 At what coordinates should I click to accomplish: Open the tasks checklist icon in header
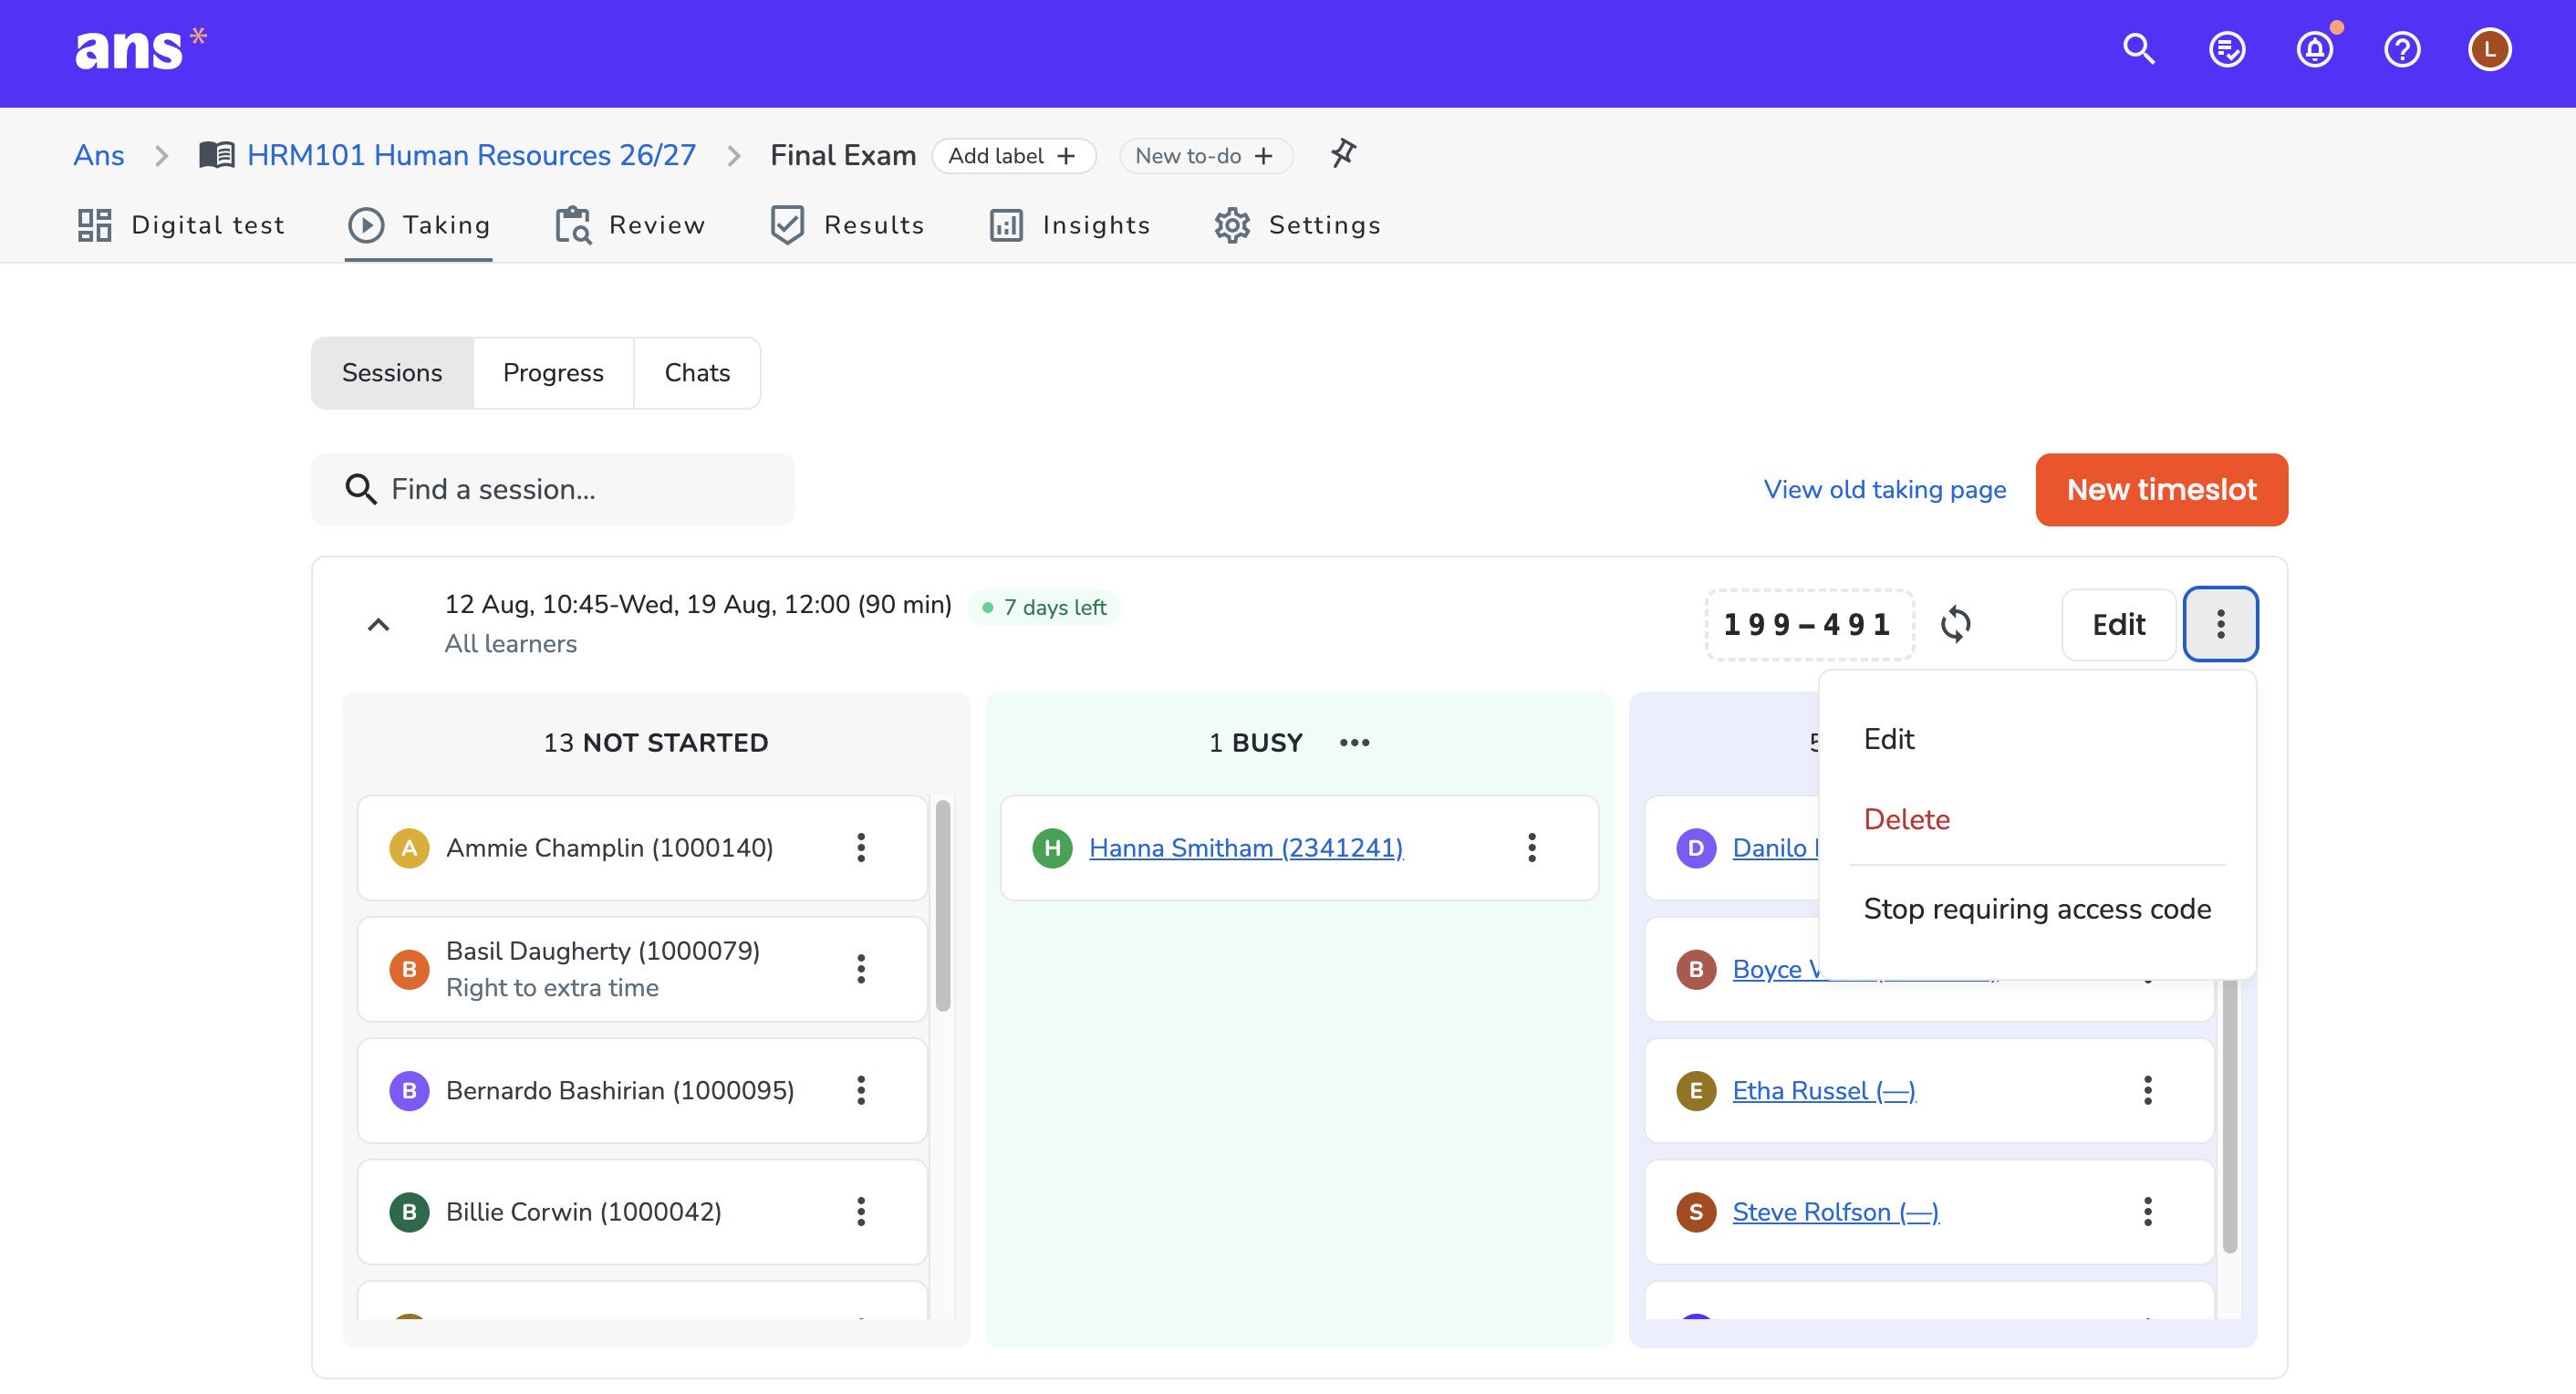(x=2227, y=49)
